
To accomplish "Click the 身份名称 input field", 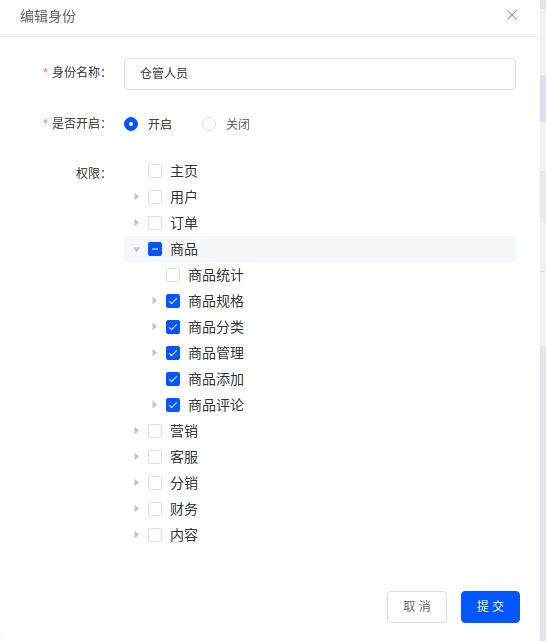I will [x=320, y=74].
